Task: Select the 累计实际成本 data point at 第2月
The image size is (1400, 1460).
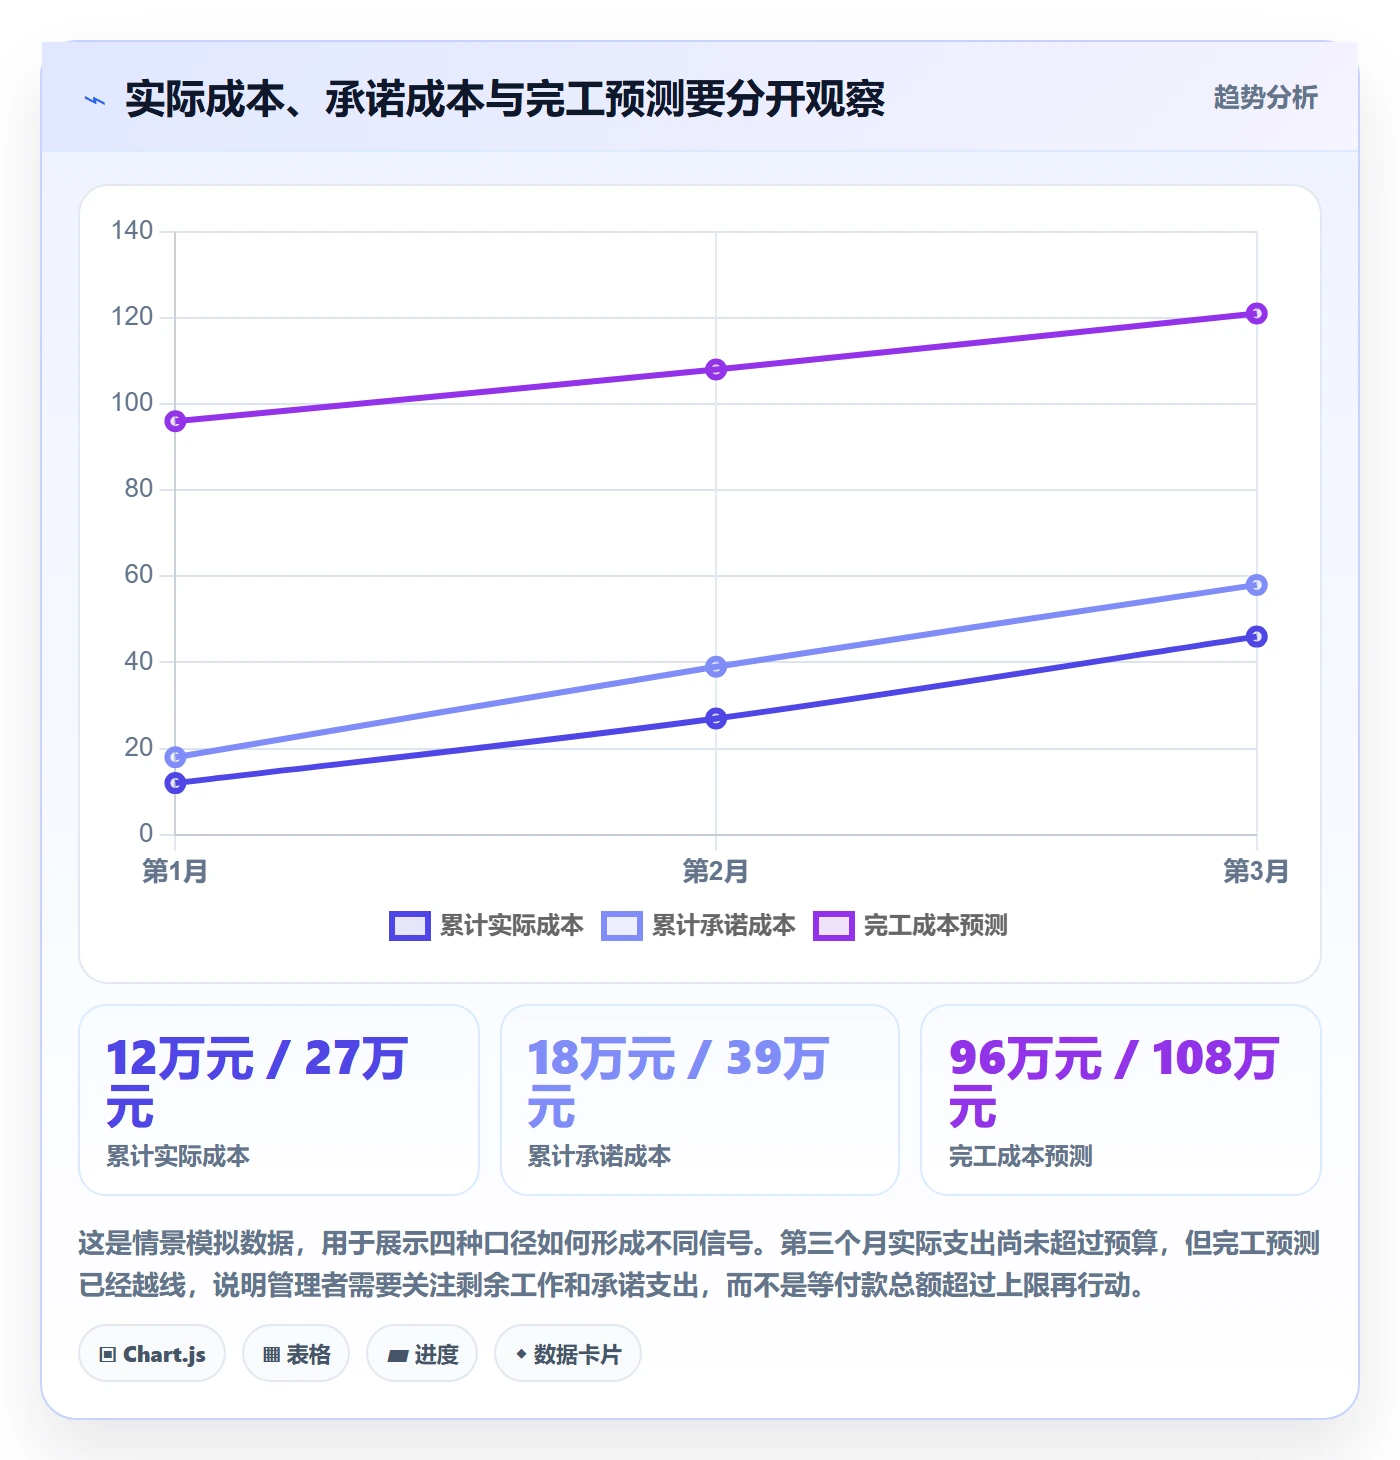Action: [x=716, y=718]
